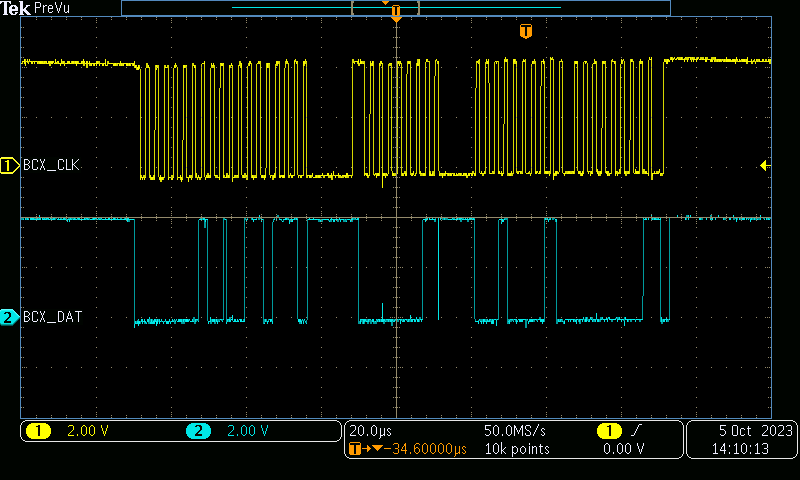The width and height of the screenshot is (800, 480).
Task: Select the BCX_CLK channel label
Action: pos(51,165)
